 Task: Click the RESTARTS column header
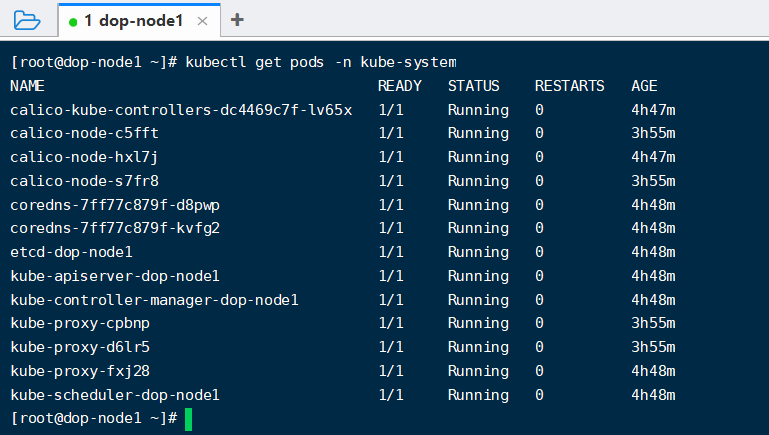pyautogui.click(x=570, y=86)
